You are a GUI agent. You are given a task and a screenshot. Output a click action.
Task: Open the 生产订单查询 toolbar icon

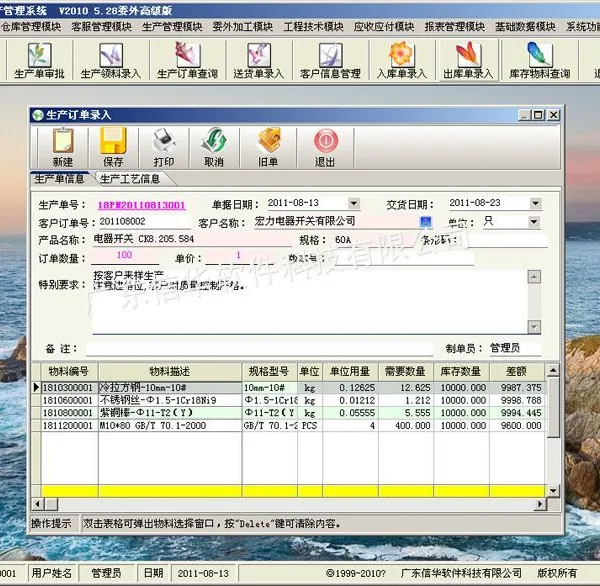[187, 60]
